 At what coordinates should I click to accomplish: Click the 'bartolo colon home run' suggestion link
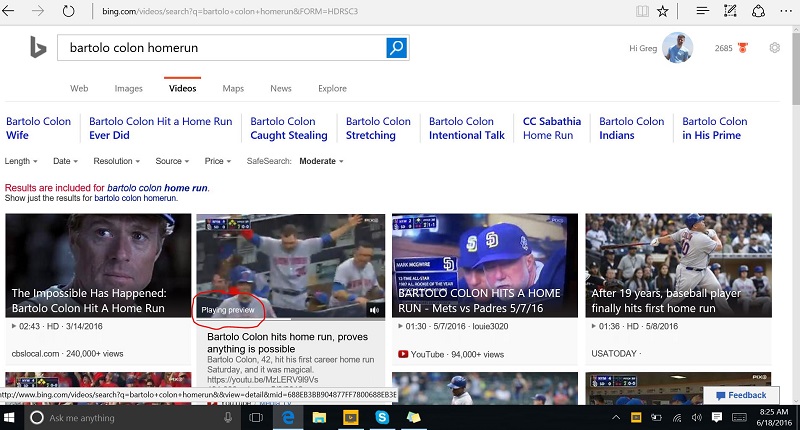point(157,188)
